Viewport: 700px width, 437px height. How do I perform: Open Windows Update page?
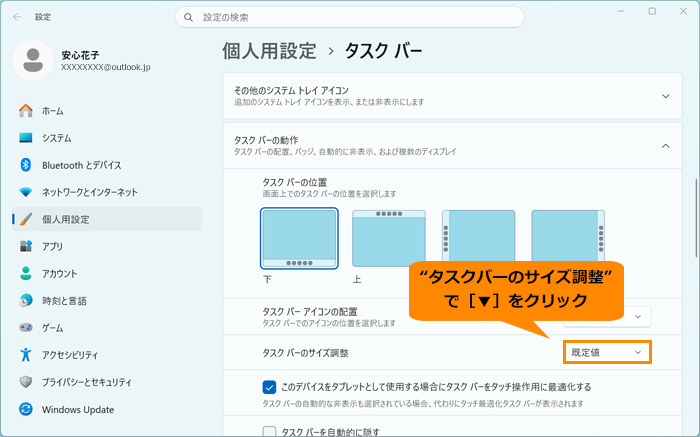(x=107, y=409)
